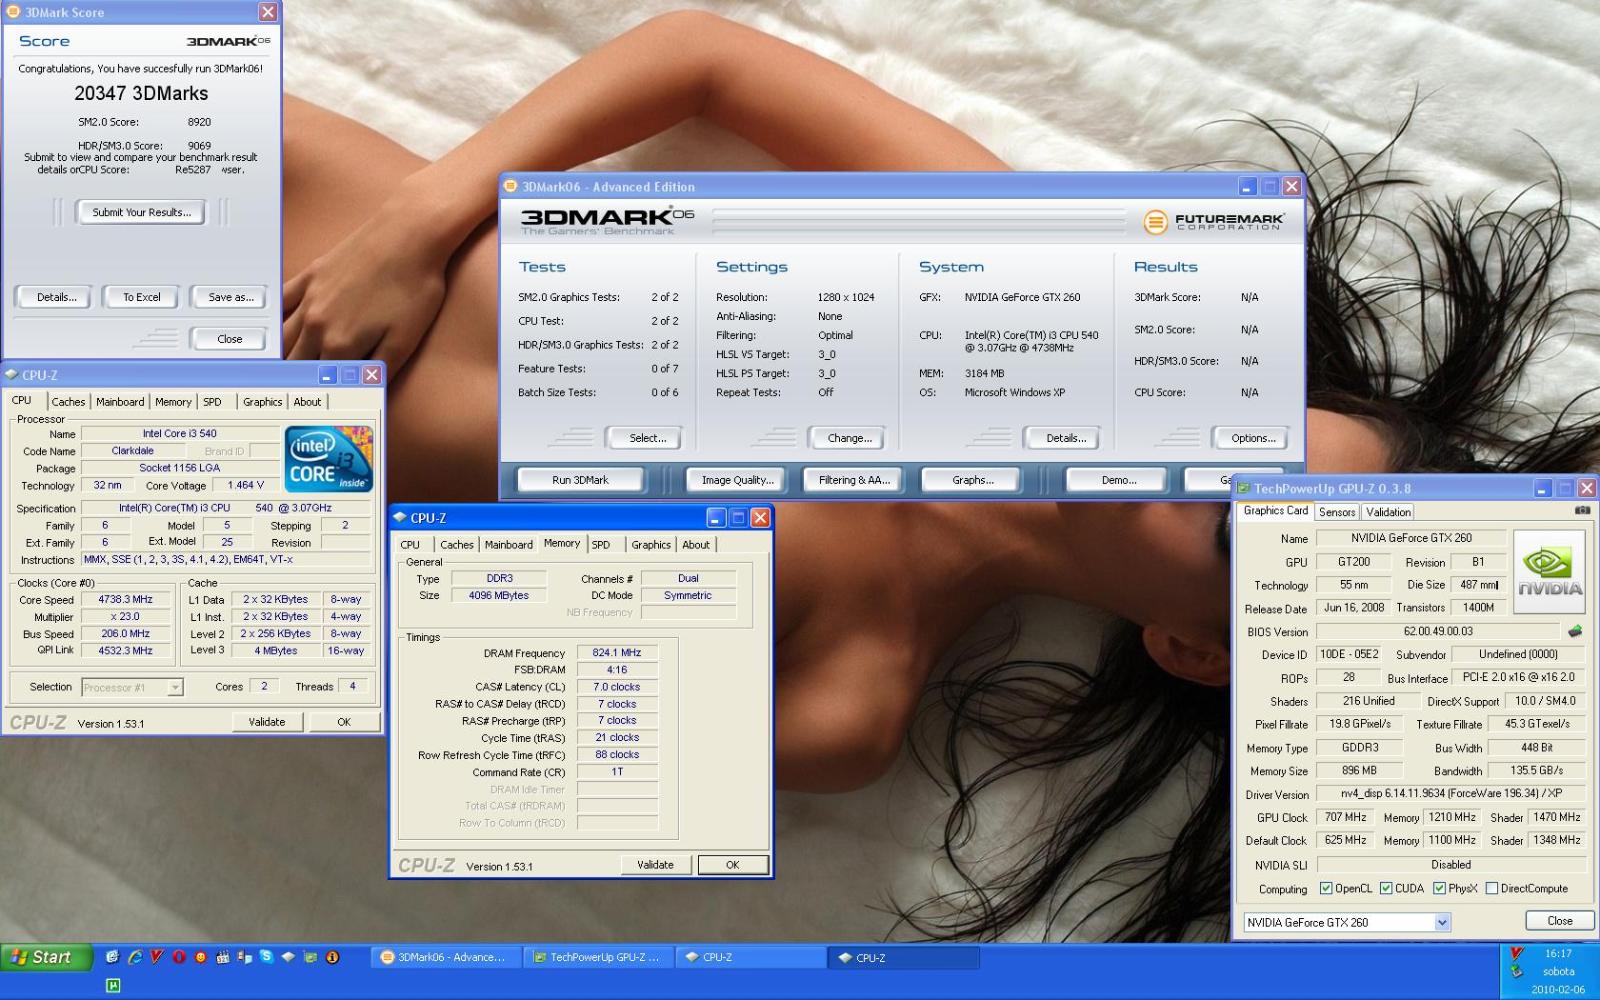Click the BIOS save chip icon in GPU-Z
This screenshot has width=1600, height=1000.
coord(1575,631)
